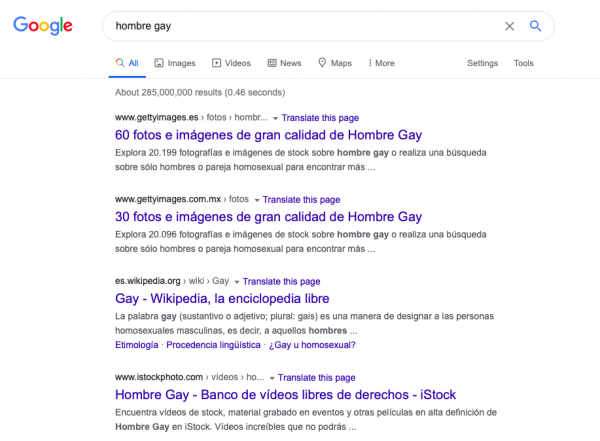Click the search box containing 'hombre gay'
Image resolution: width=600 pixels, height=441 pixels.
[x=328, y=26]
